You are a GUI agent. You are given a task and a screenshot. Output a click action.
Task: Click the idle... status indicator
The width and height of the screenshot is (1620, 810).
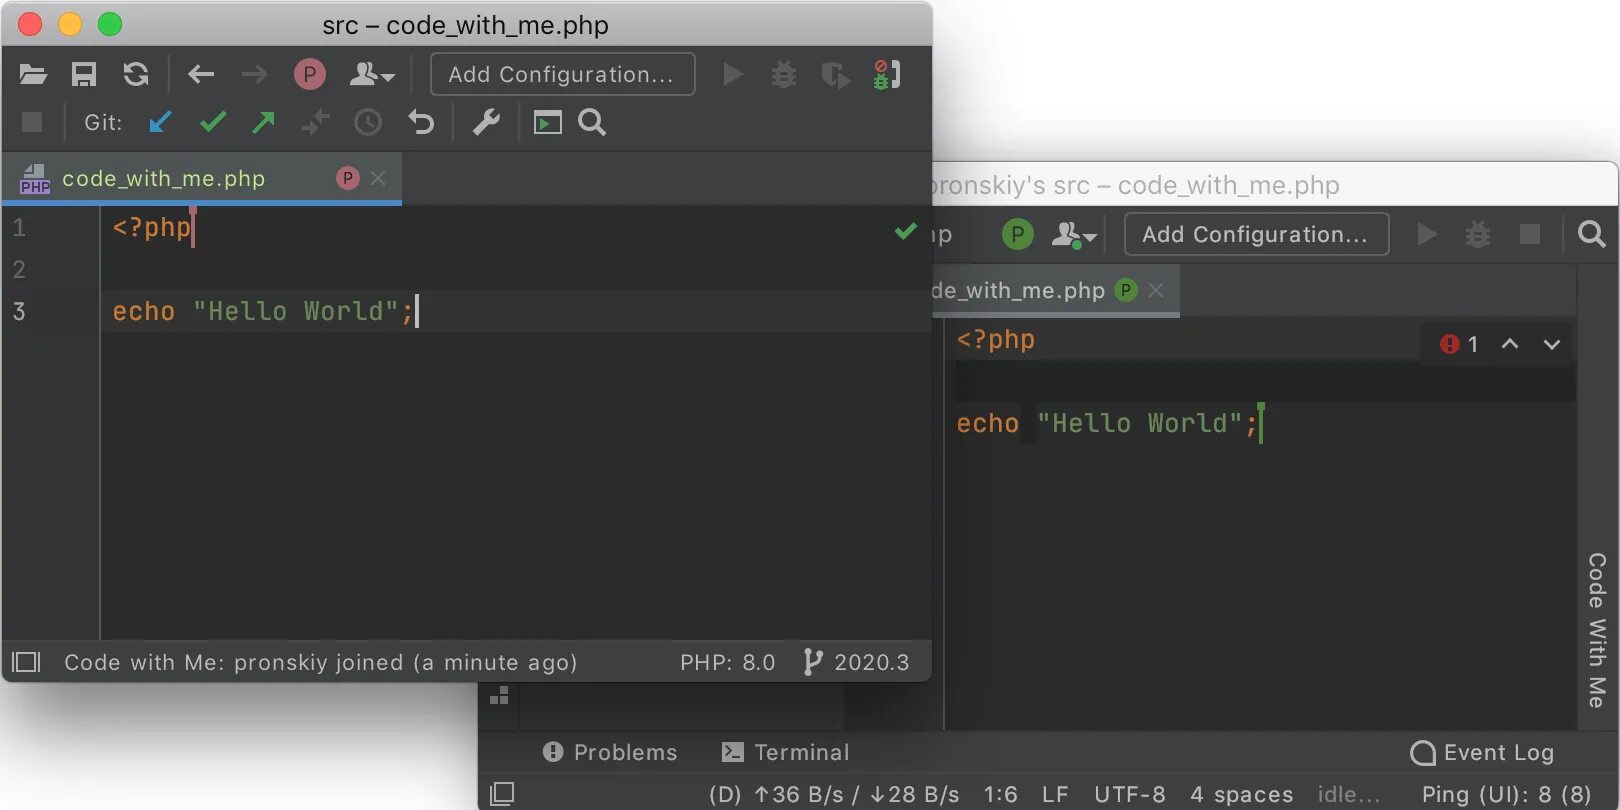1349,794
